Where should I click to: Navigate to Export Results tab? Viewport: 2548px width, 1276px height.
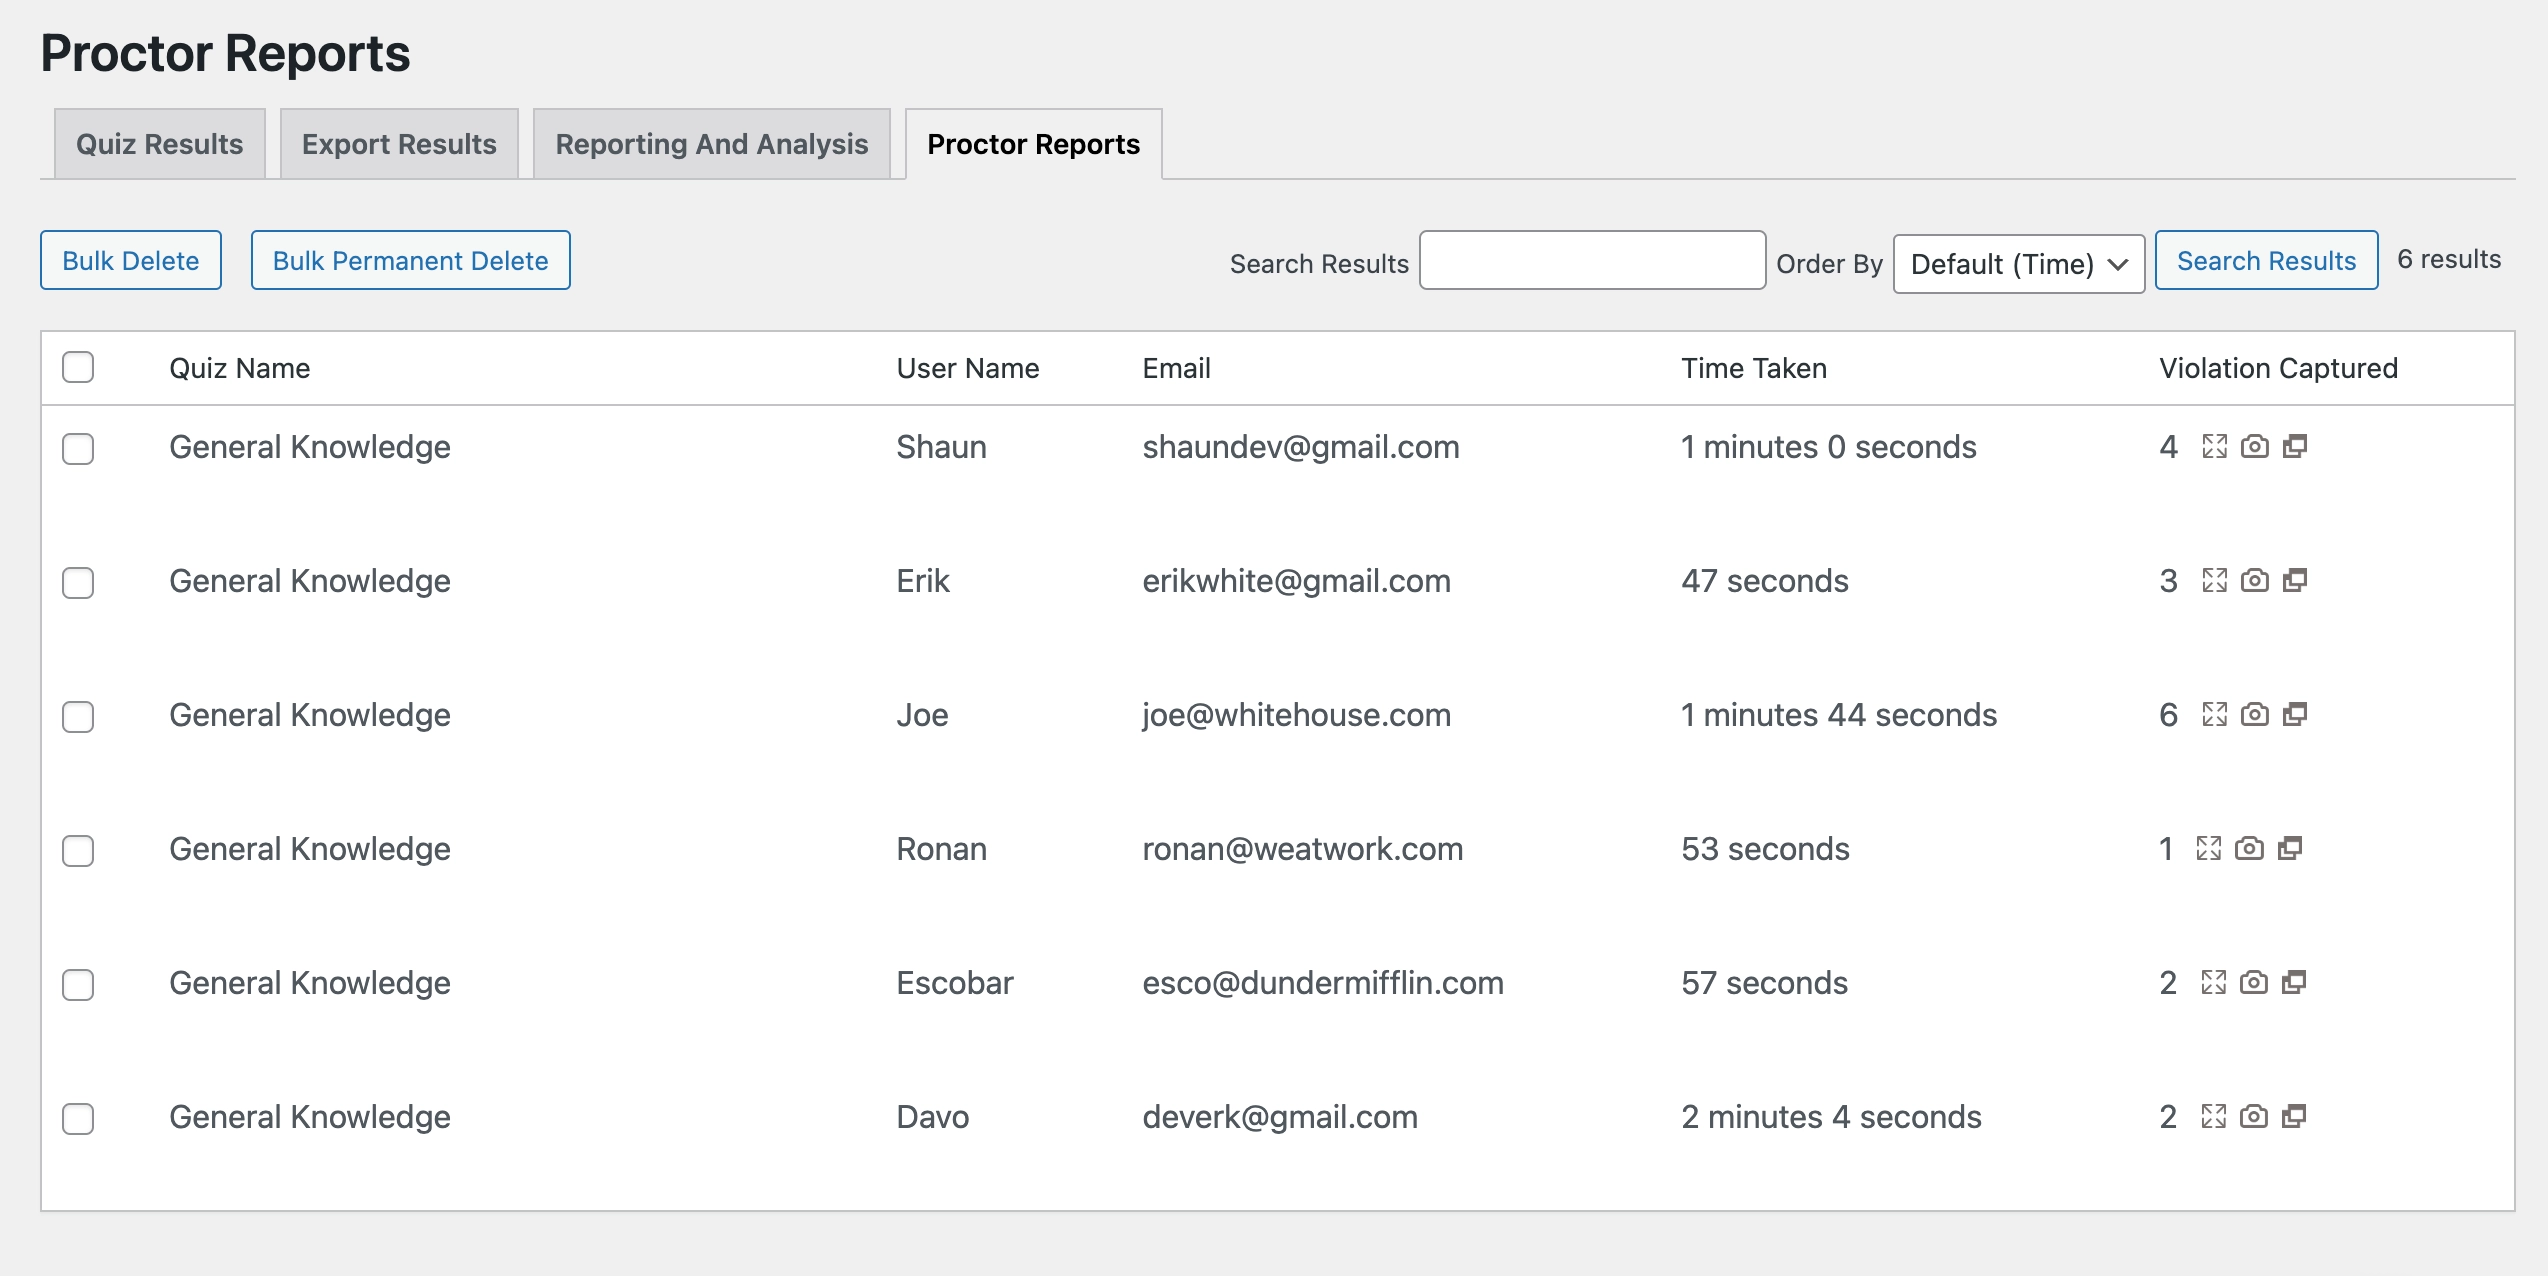click(x=399, y=143)
